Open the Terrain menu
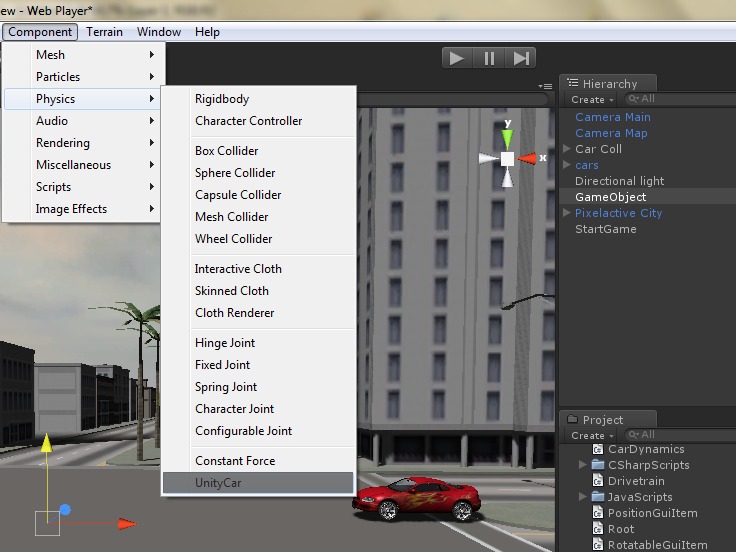The height and width of the screenshot is (552, 736). click(x=104, y=32)
